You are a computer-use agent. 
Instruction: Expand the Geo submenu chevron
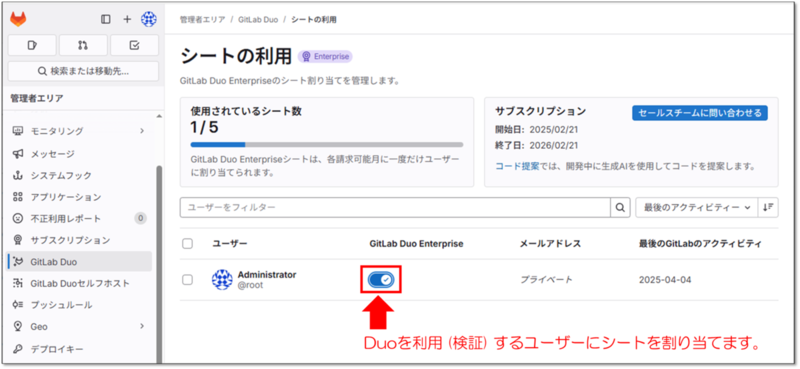142,326
